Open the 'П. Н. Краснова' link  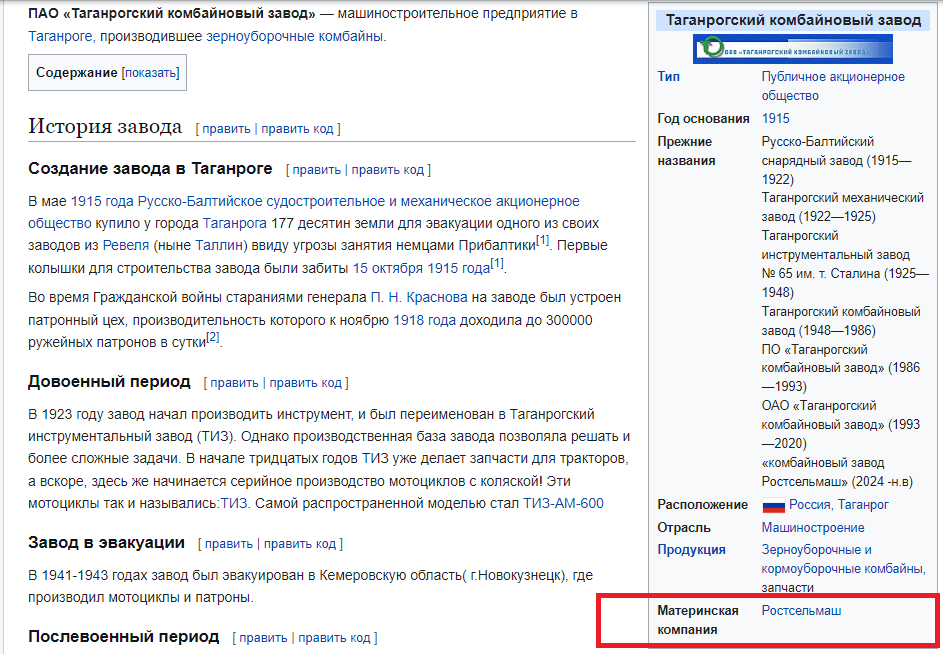tap(419, 298)
